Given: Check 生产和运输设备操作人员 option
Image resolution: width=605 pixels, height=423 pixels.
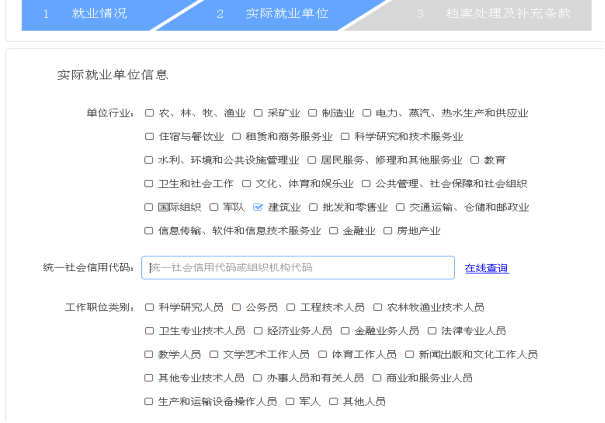Looking at the screenshot, I should pyautogui.click(x=149, y=401).
